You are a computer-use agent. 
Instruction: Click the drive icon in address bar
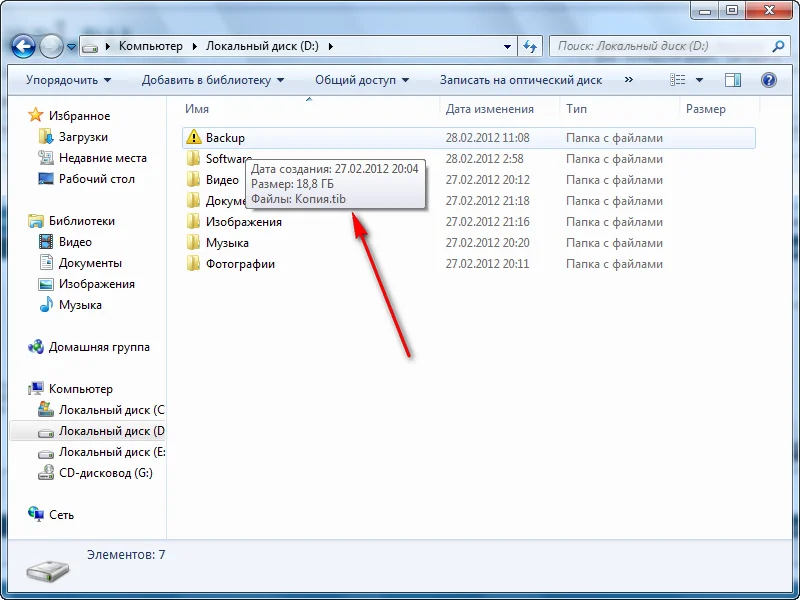point(90,47)
